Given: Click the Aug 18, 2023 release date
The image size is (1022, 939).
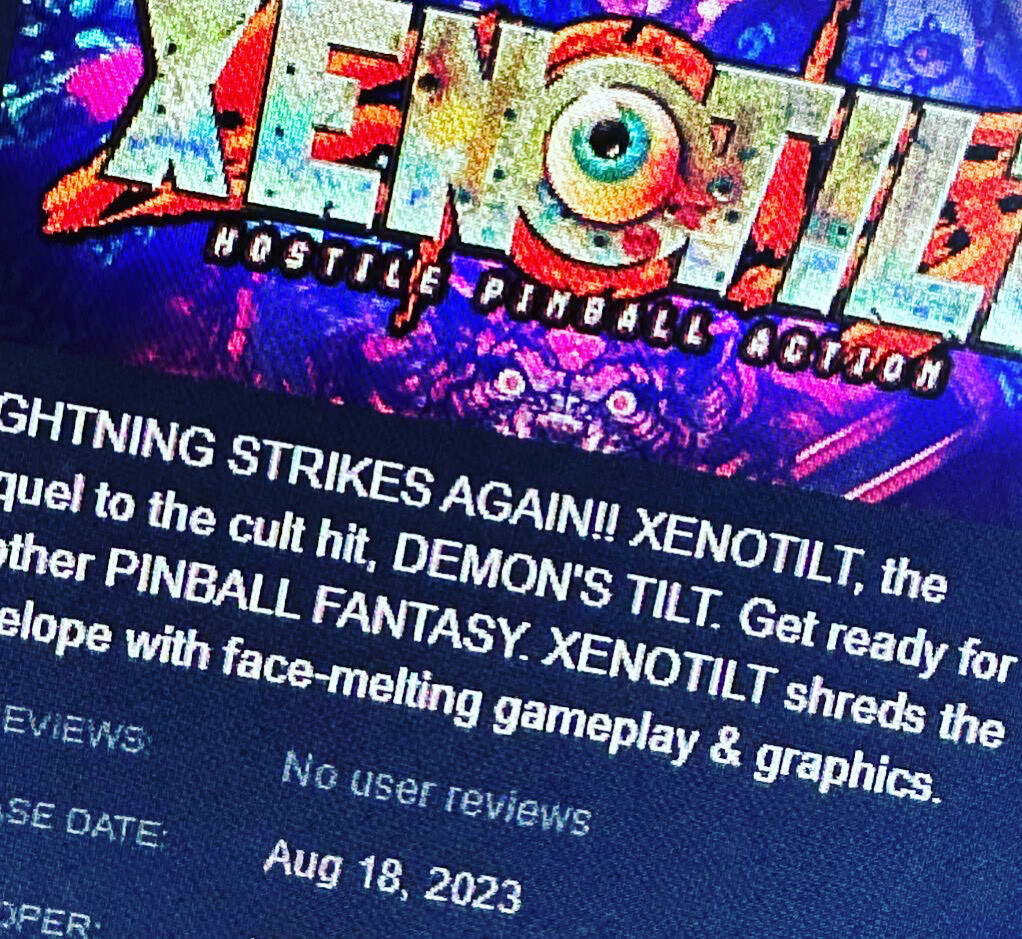Looking at the screenshot, I should pos(393,874).
